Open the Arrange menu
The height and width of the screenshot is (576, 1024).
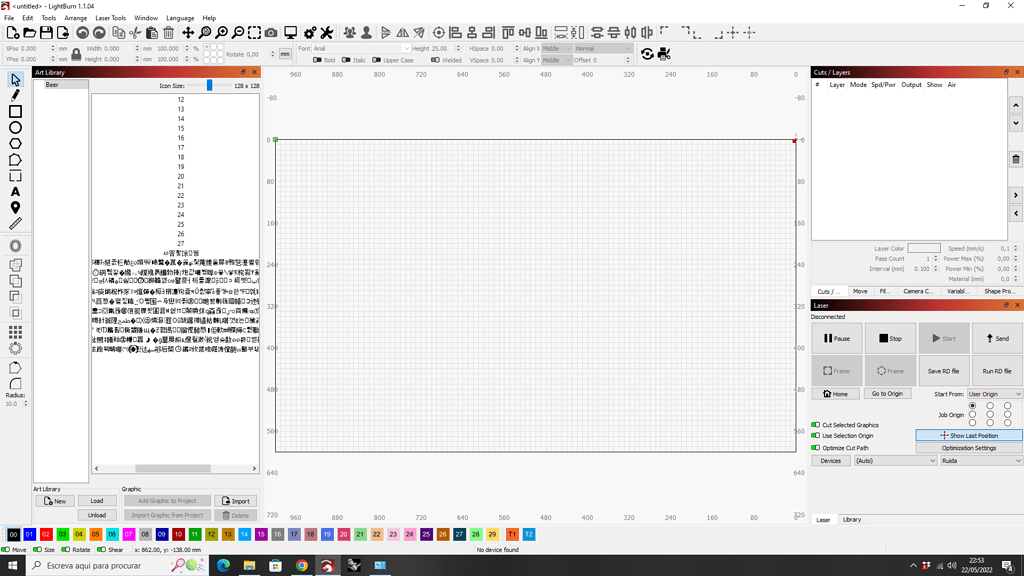(x=76, y=18)
